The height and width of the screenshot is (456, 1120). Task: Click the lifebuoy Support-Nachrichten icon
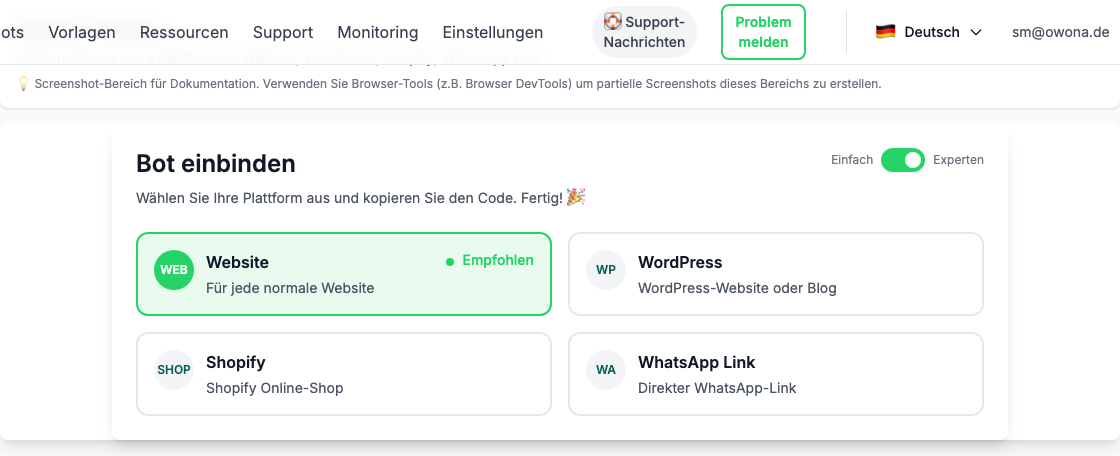tap(613, 21)
